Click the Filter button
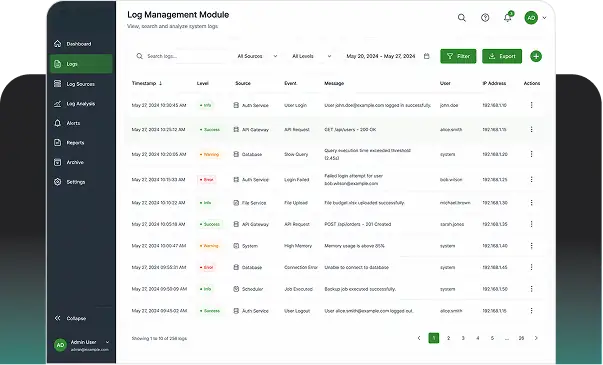The width and height of the screenshot is (603, 365). [458, 56]
